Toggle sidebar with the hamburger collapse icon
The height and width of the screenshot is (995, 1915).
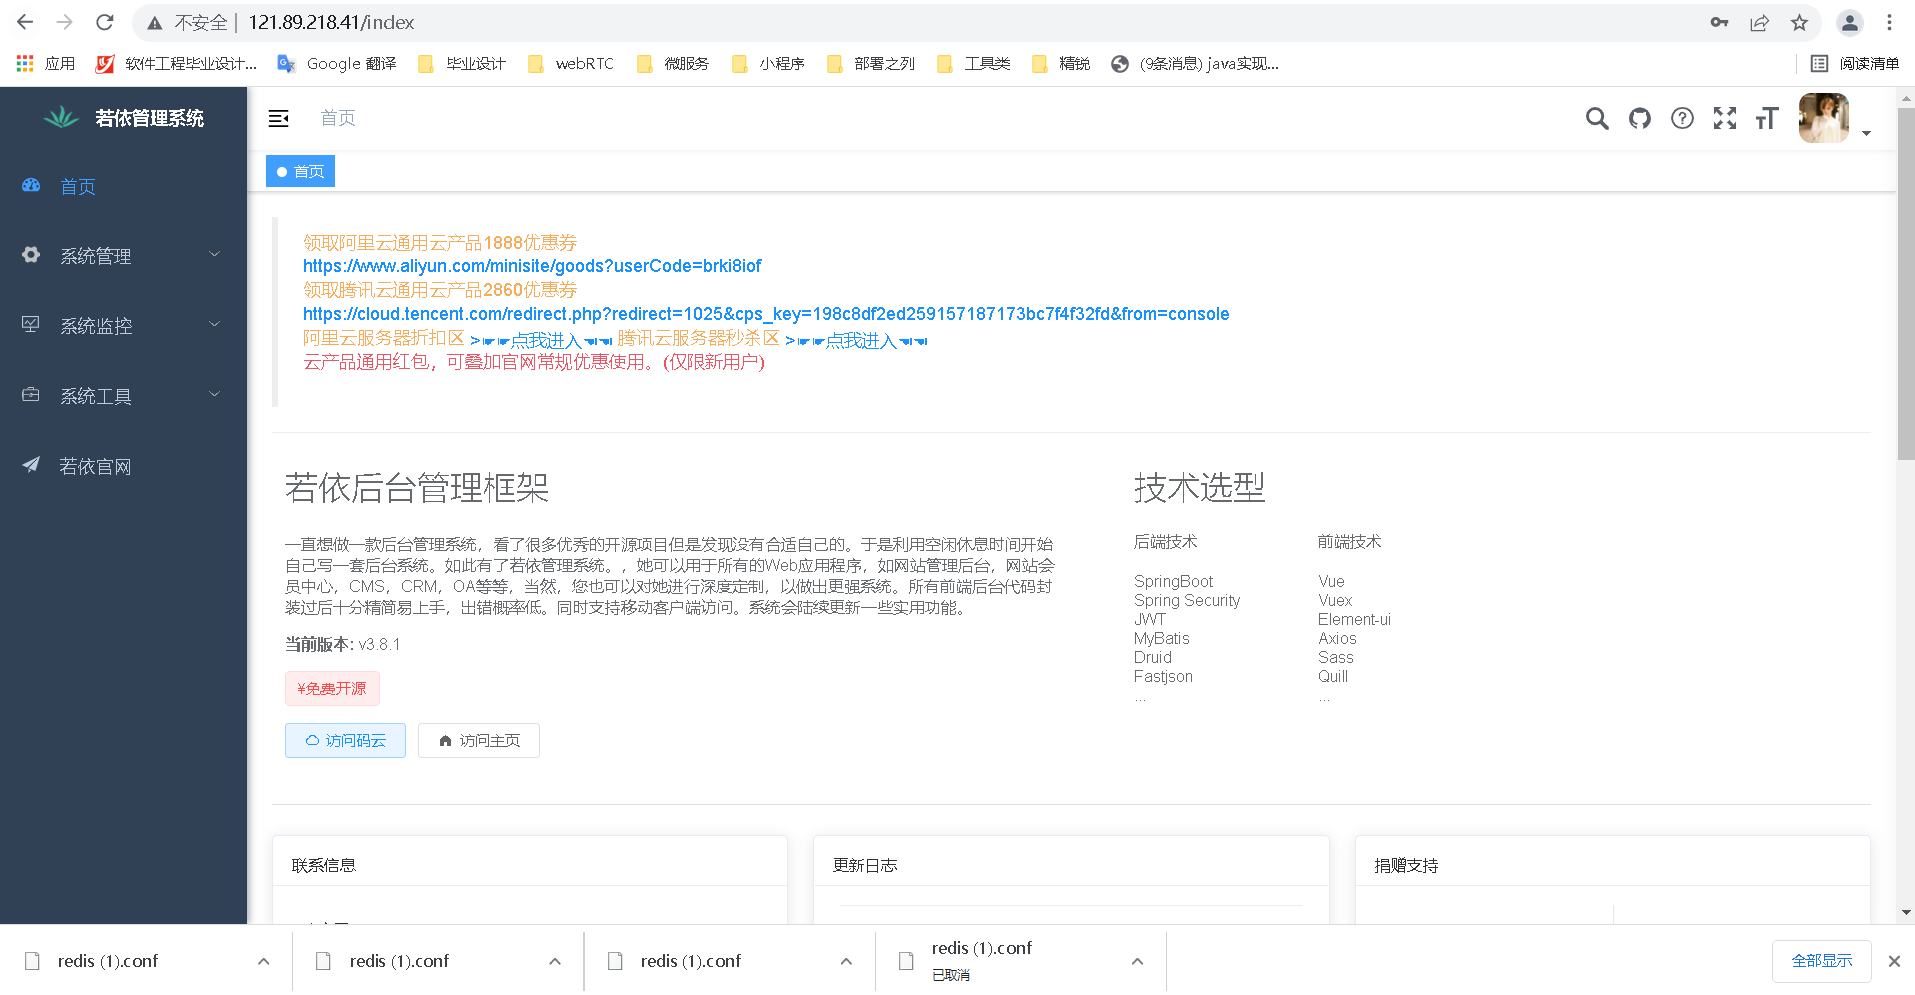click(x=279, y=118)
